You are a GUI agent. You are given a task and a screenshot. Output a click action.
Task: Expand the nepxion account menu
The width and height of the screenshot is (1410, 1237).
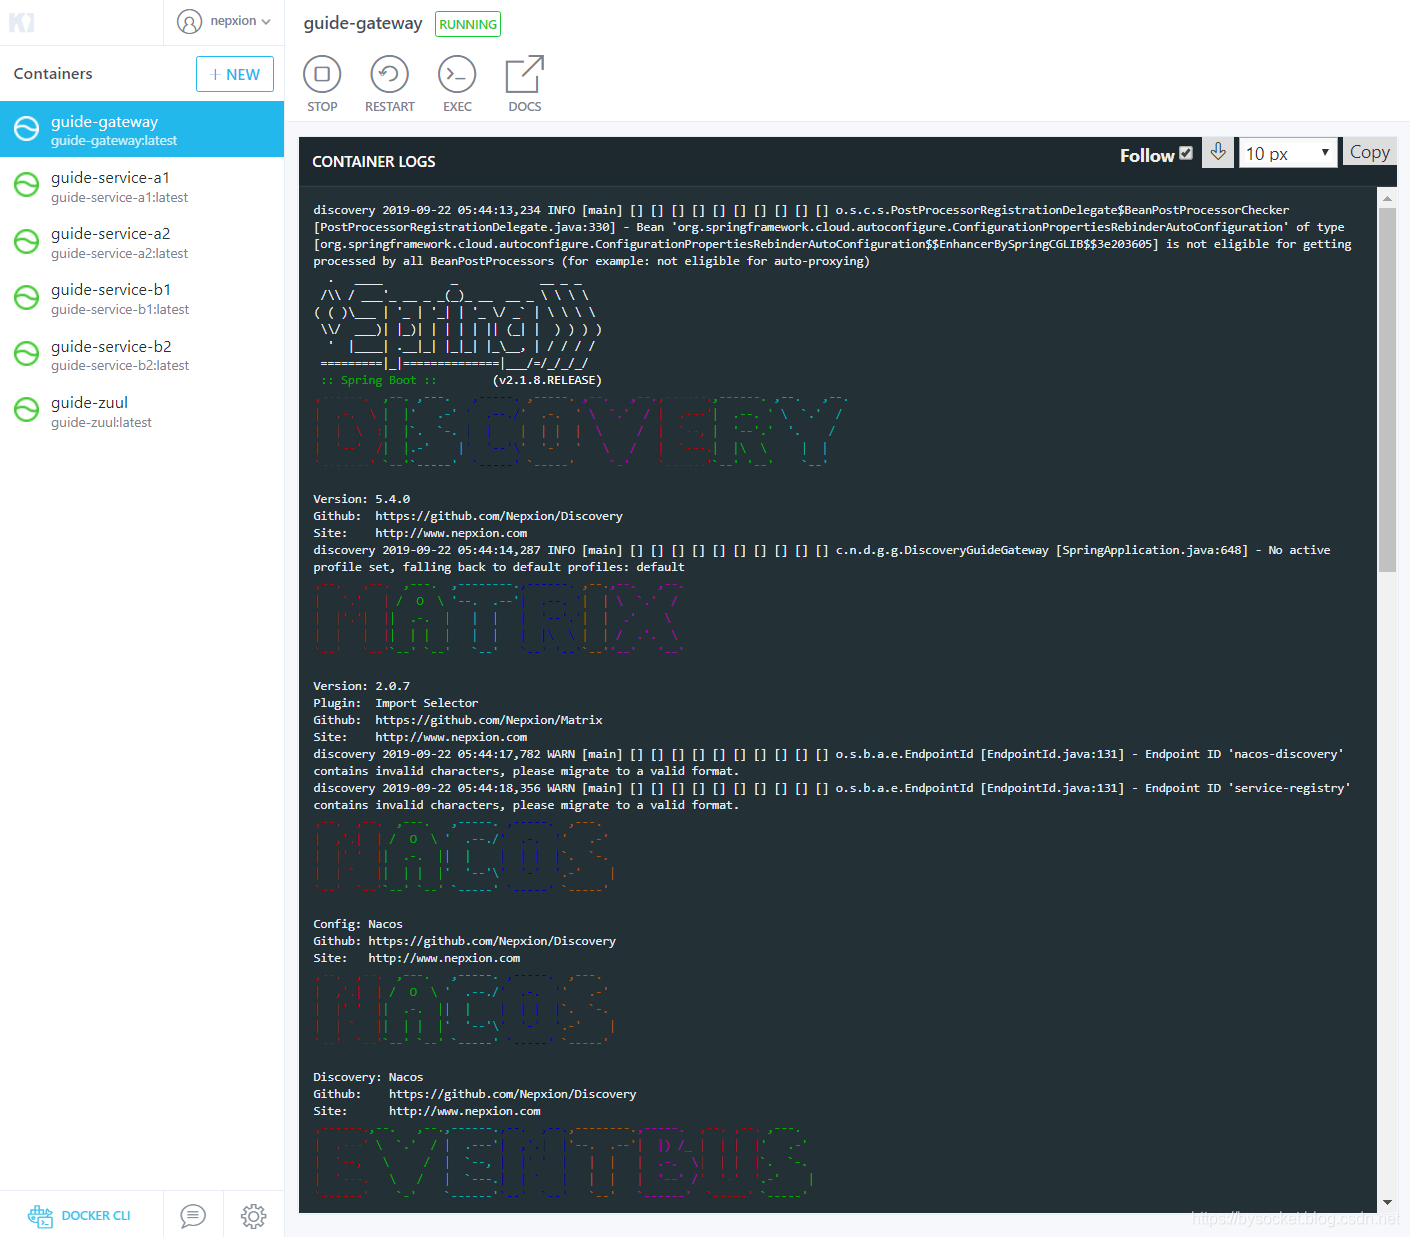click(x=266, y=22)
